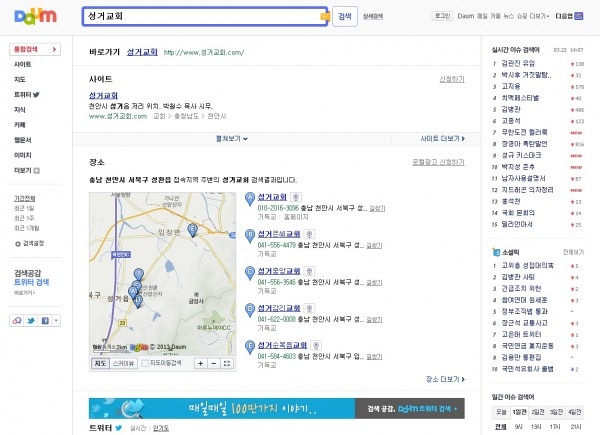Select 이미지 in left menu
This screenshot has height=435, width=600.
coord(23,155)
